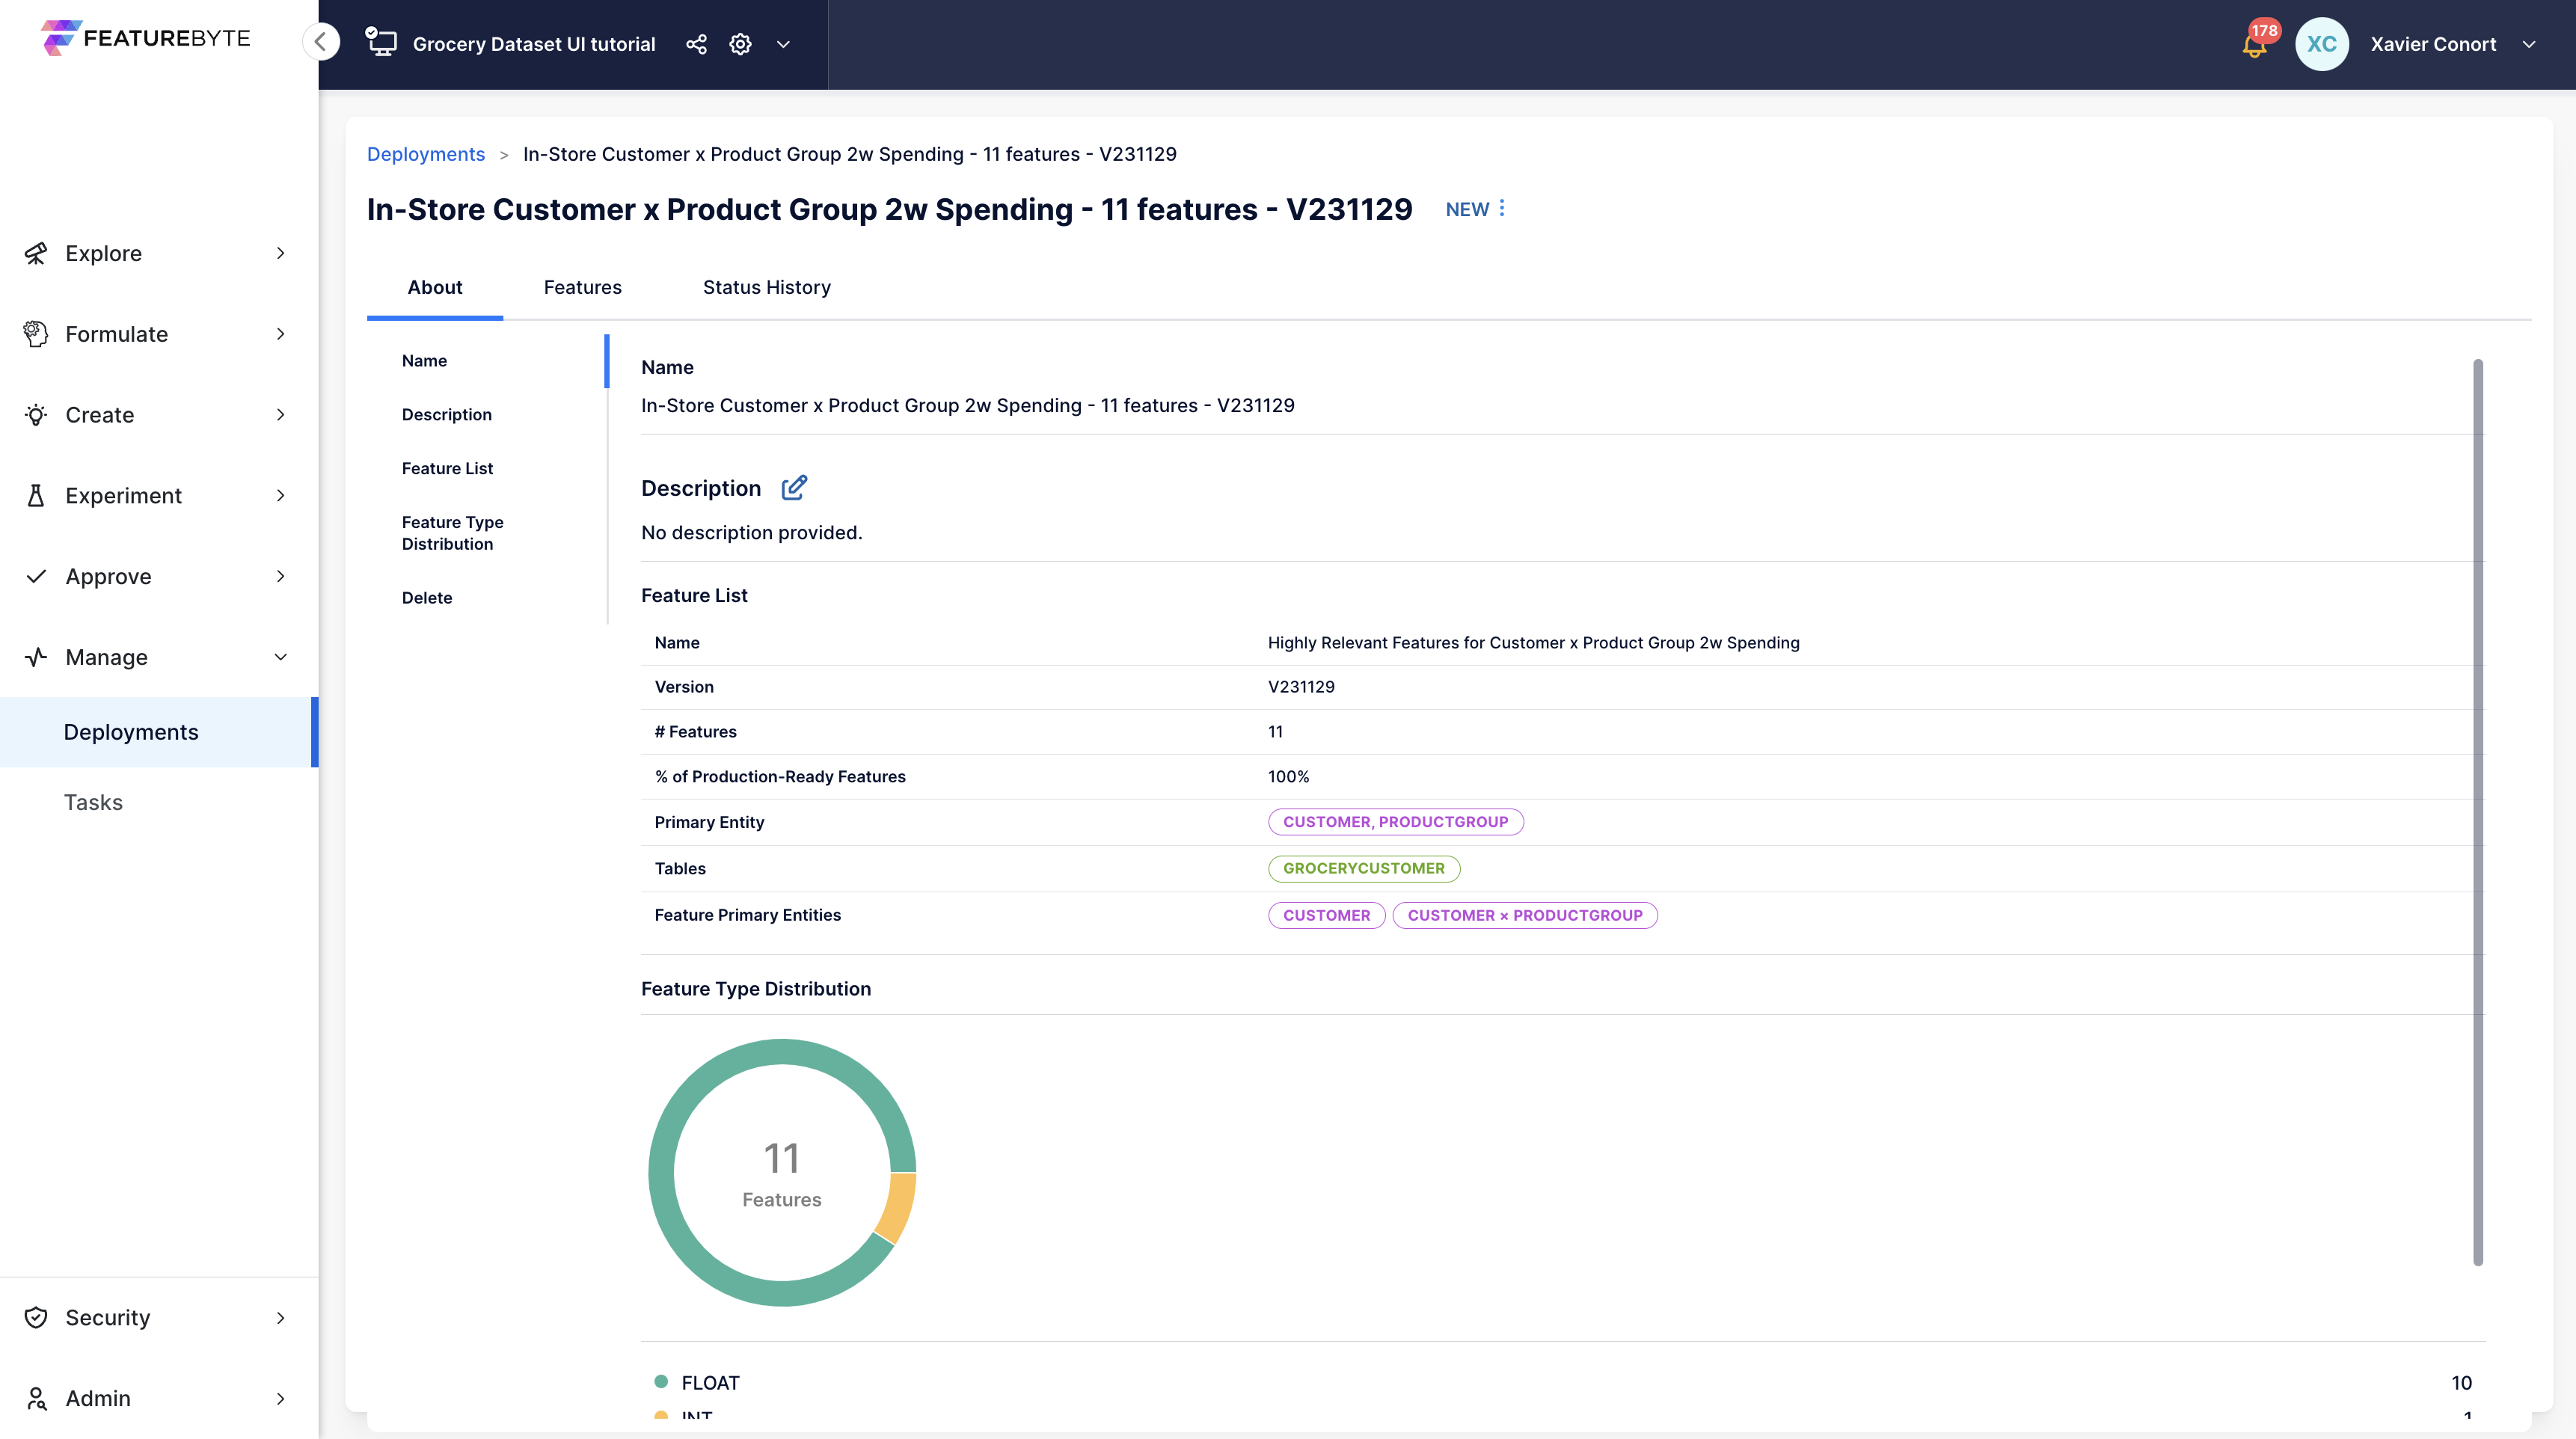Jump to Feature List in the outline
This screenshot has height=1439, width=2576.
tap(447, 469)
